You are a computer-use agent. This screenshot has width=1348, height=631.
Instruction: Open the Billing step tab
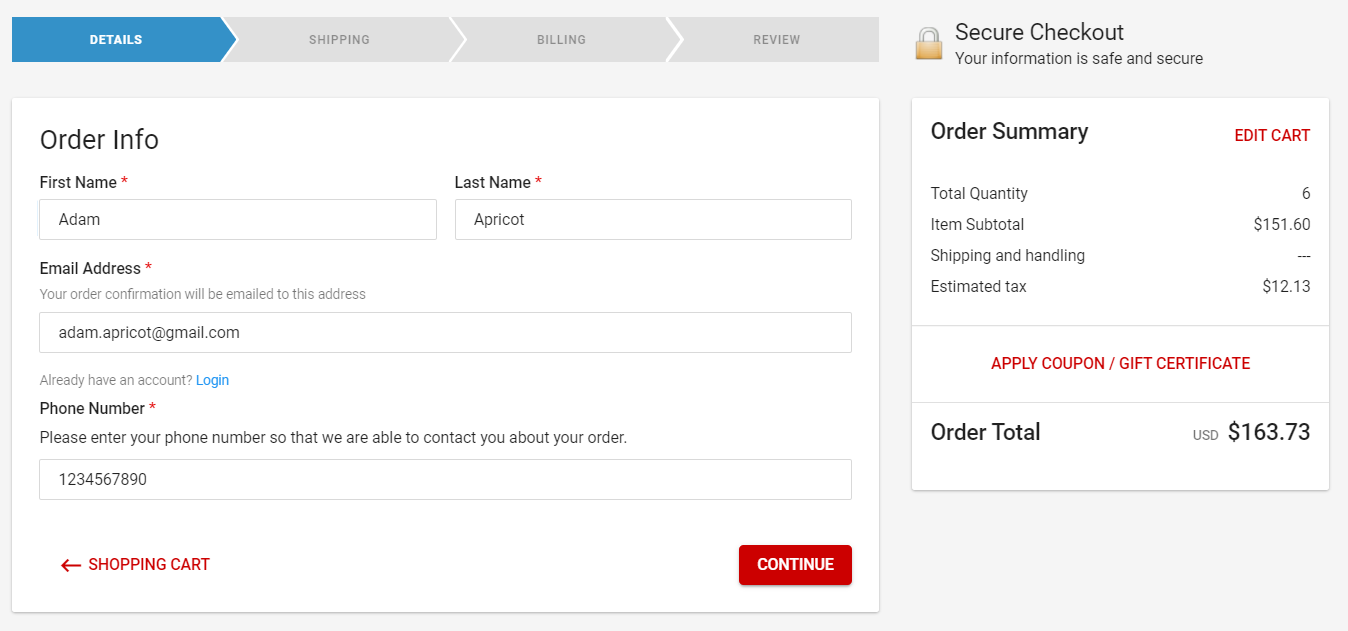[x=561, y=40]
